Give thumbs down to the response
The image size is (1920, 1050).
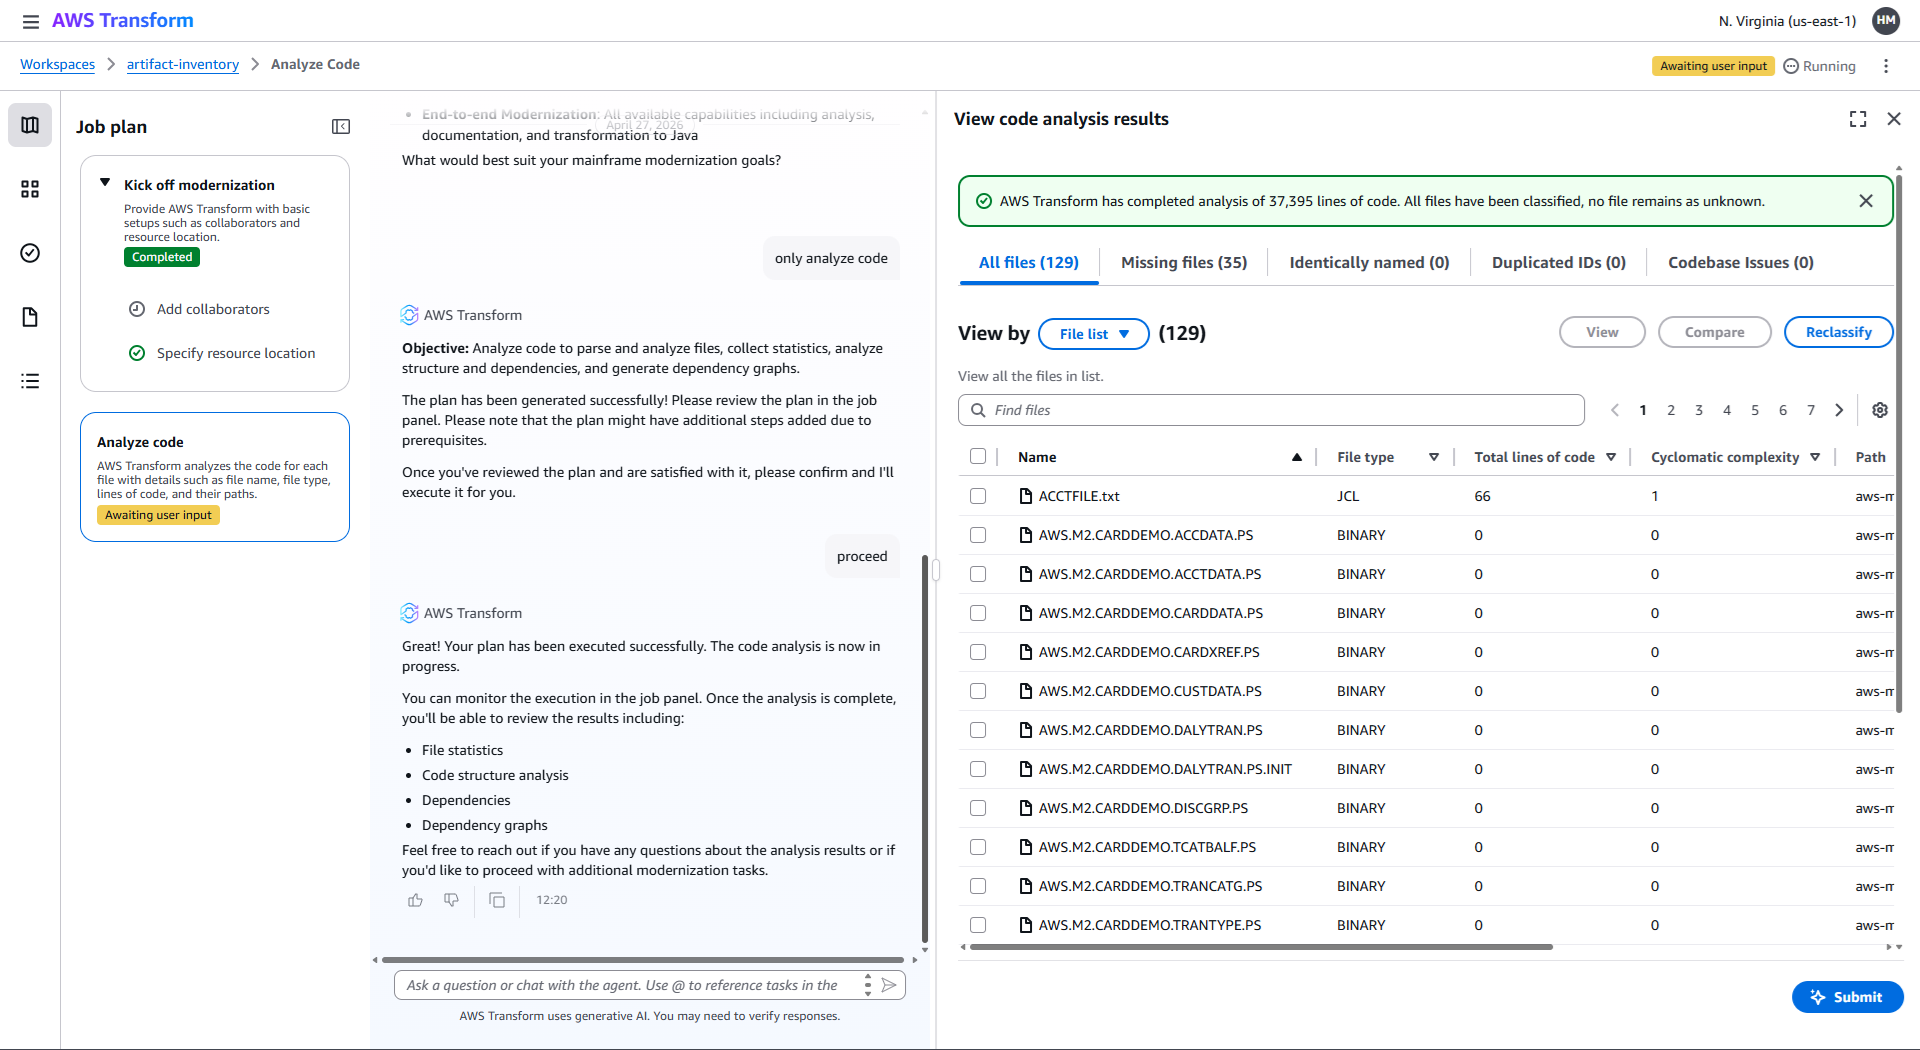pos(452,900)
